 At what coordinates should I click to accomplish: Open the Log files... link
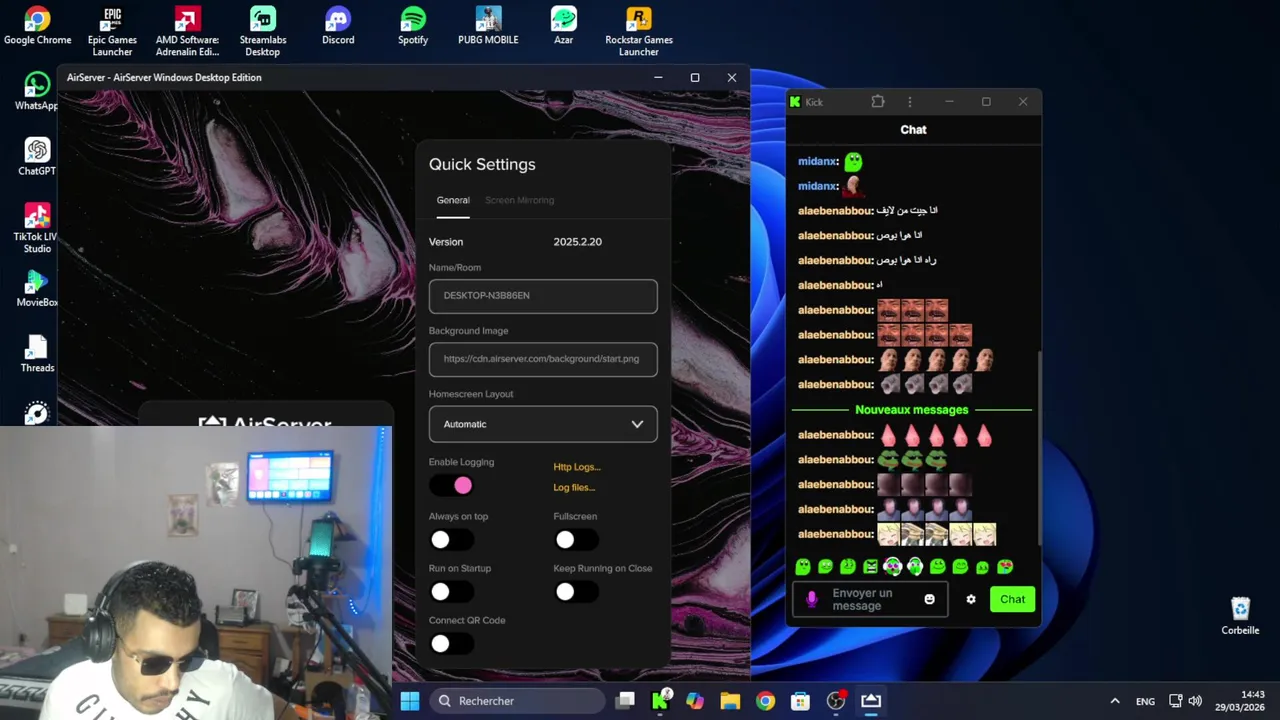coord(574,488)
